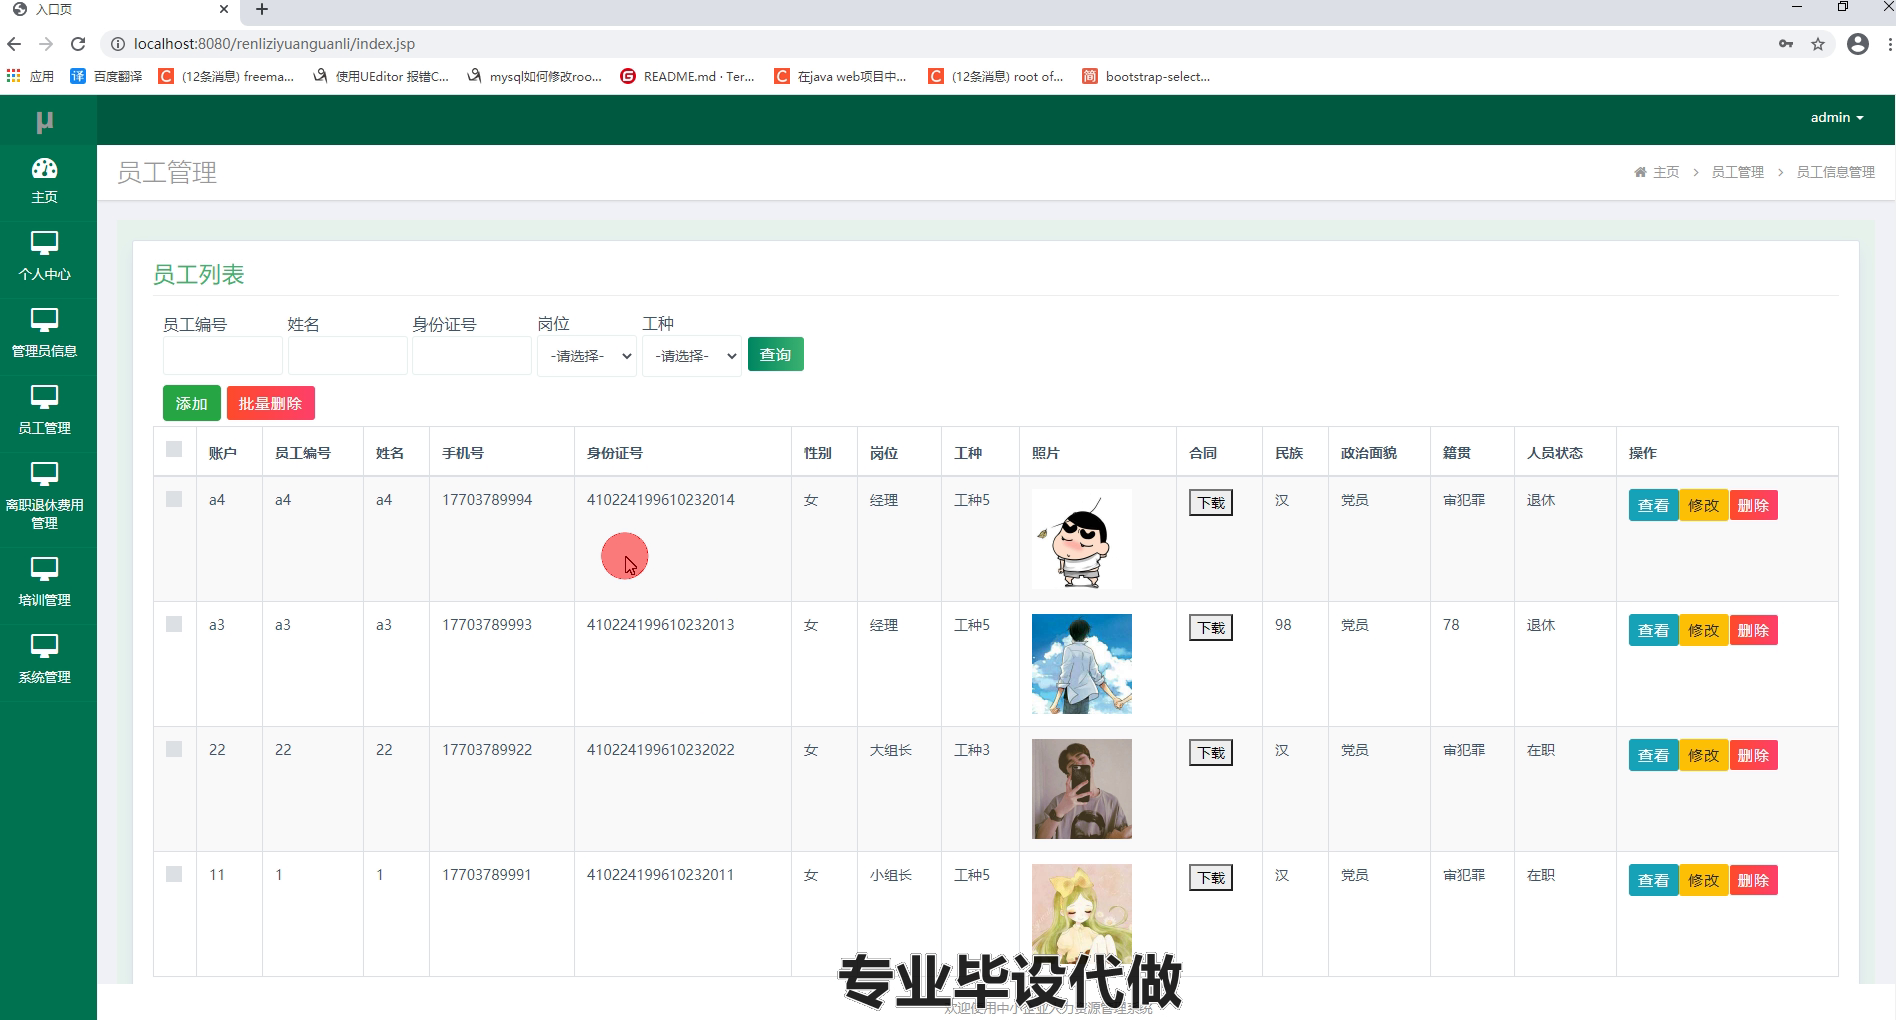
Task: Open the root of... CSDN bookmark
Action: (996, 76)
